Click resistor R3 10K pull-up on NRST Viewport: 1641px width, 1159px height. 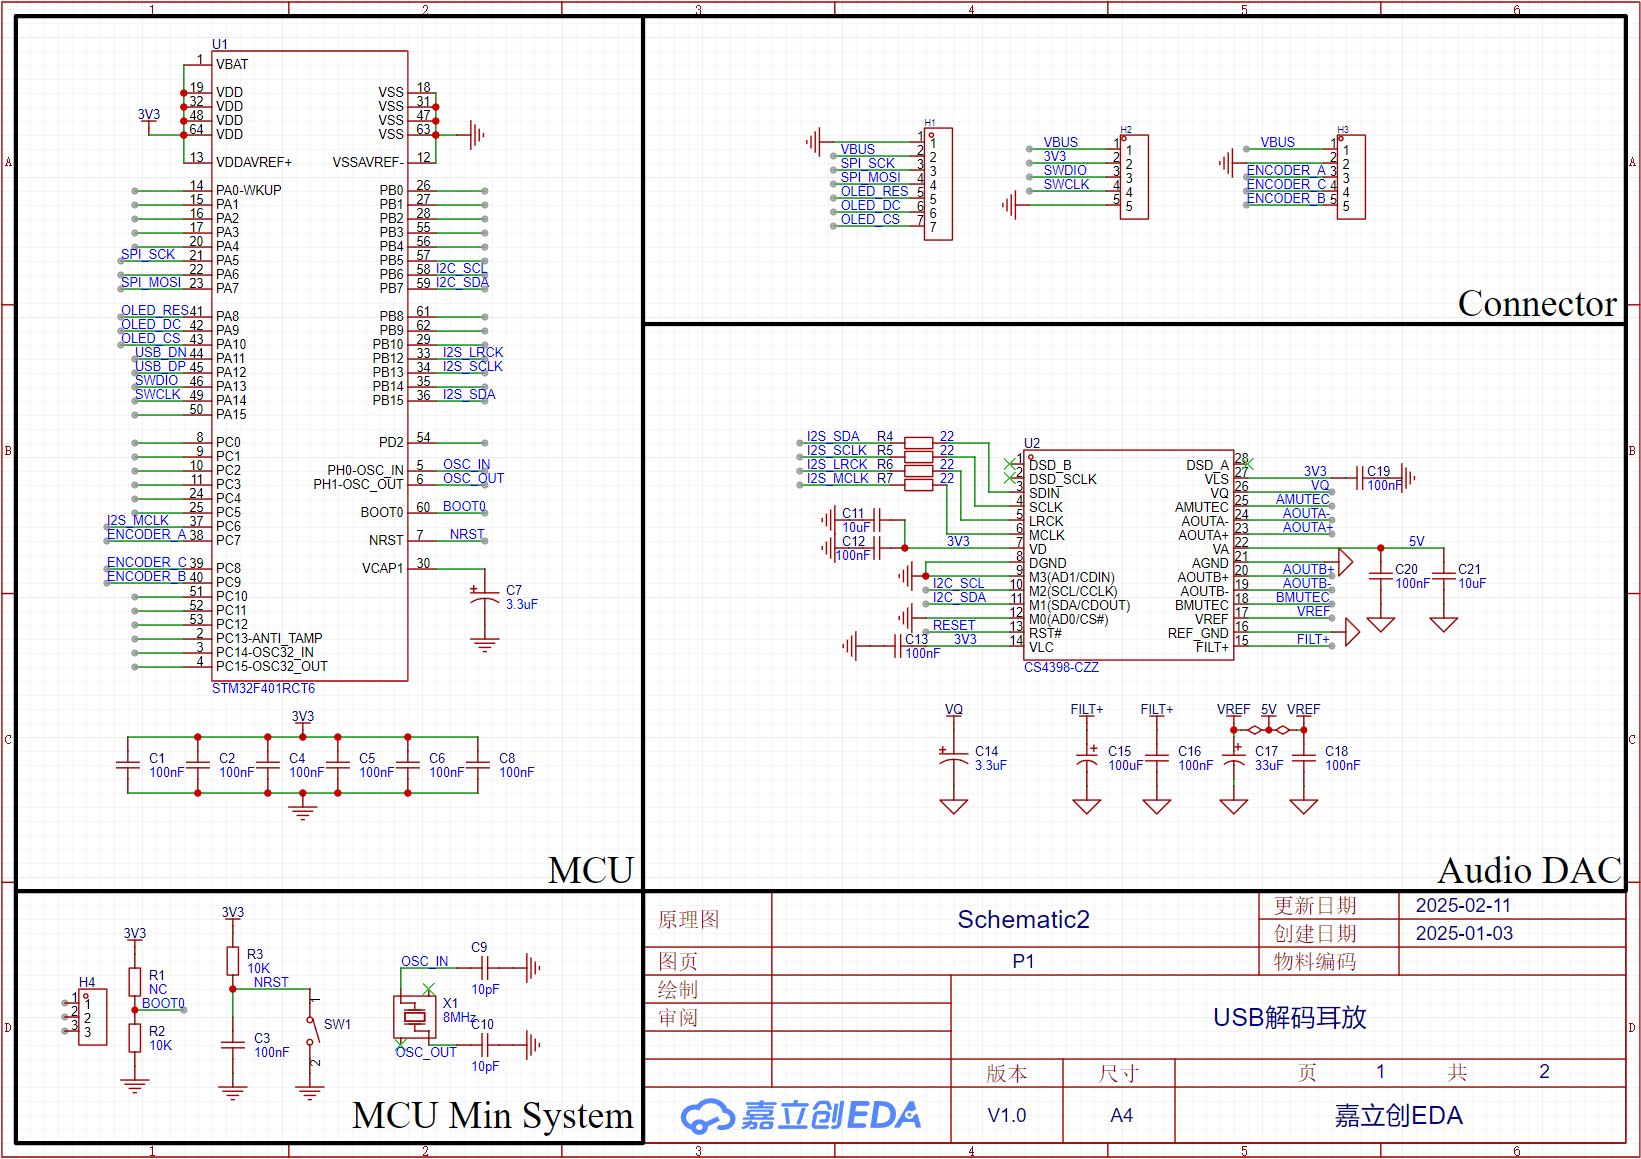tap(232, 961)
